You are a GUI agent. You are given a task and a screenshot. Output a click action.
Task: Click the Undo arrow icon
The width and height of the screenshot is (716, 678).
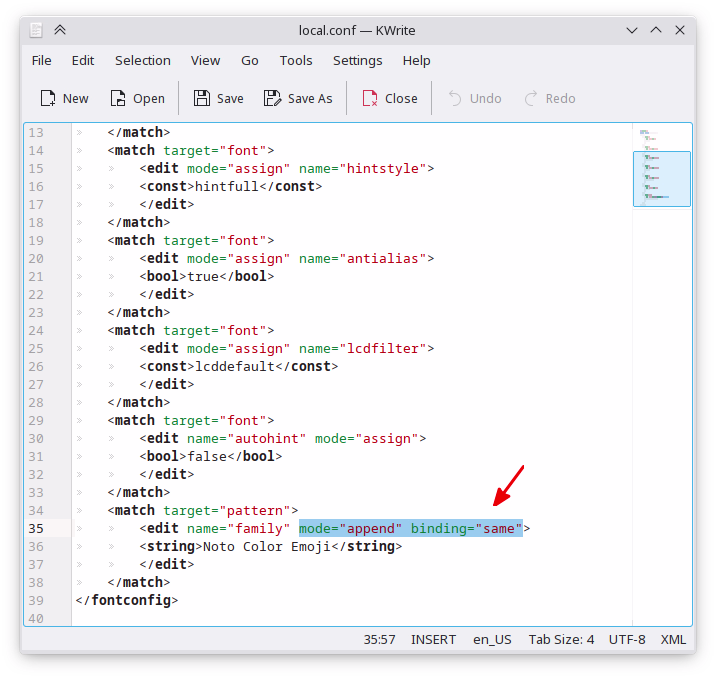(455, 98)
